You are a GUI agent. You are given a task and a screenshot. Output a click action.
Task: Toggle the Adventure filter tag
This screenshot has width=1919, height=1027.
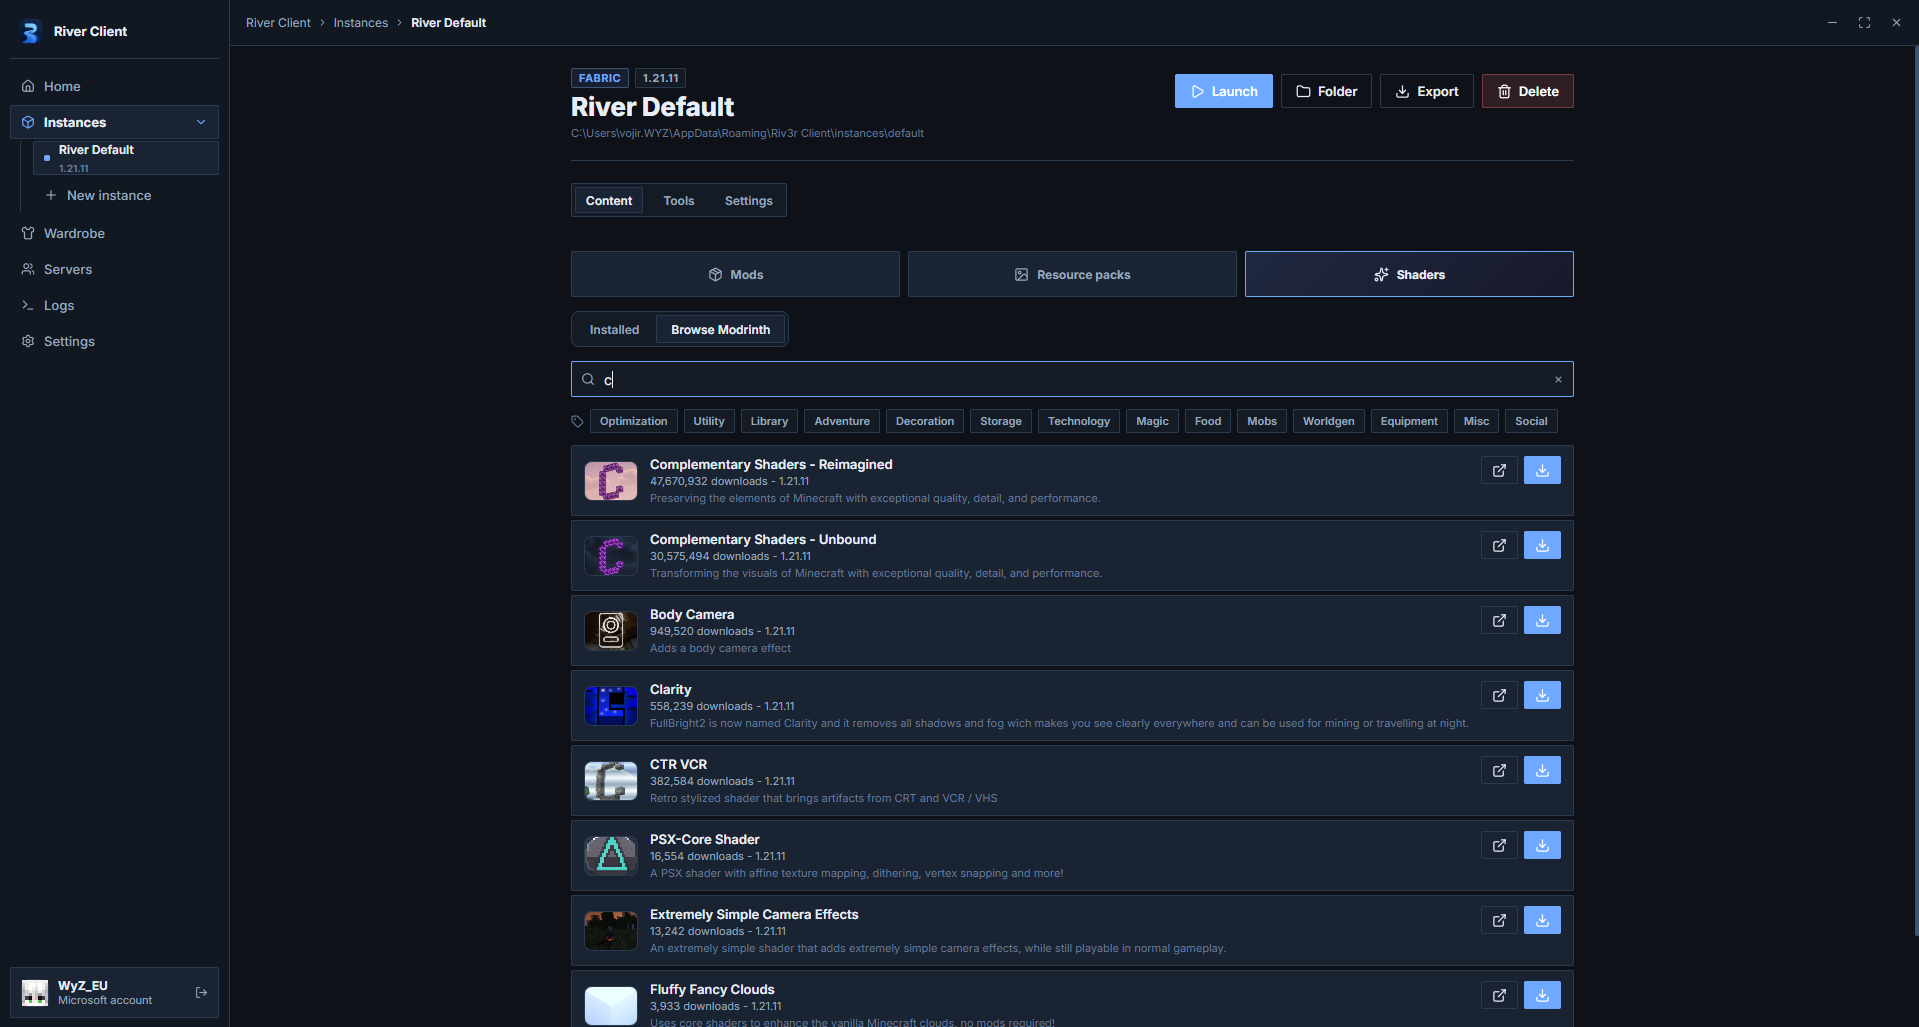[x=842, y=421]
